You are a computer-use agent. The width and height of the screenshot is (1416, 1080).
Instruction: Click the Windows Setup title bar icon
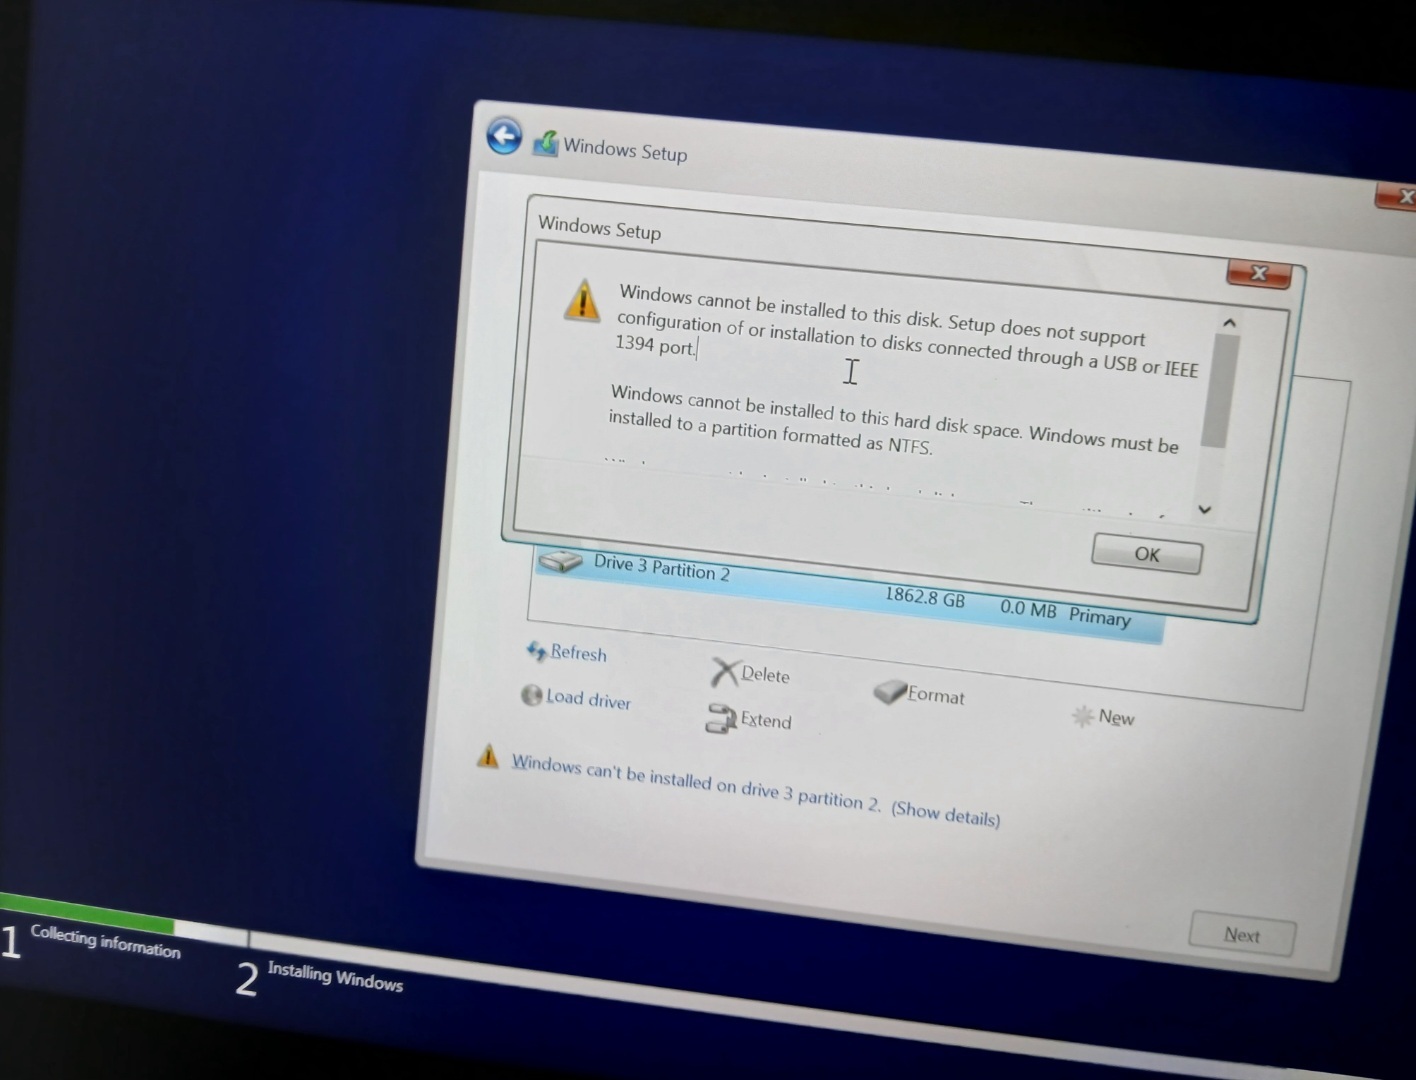(x=546, y=143)
